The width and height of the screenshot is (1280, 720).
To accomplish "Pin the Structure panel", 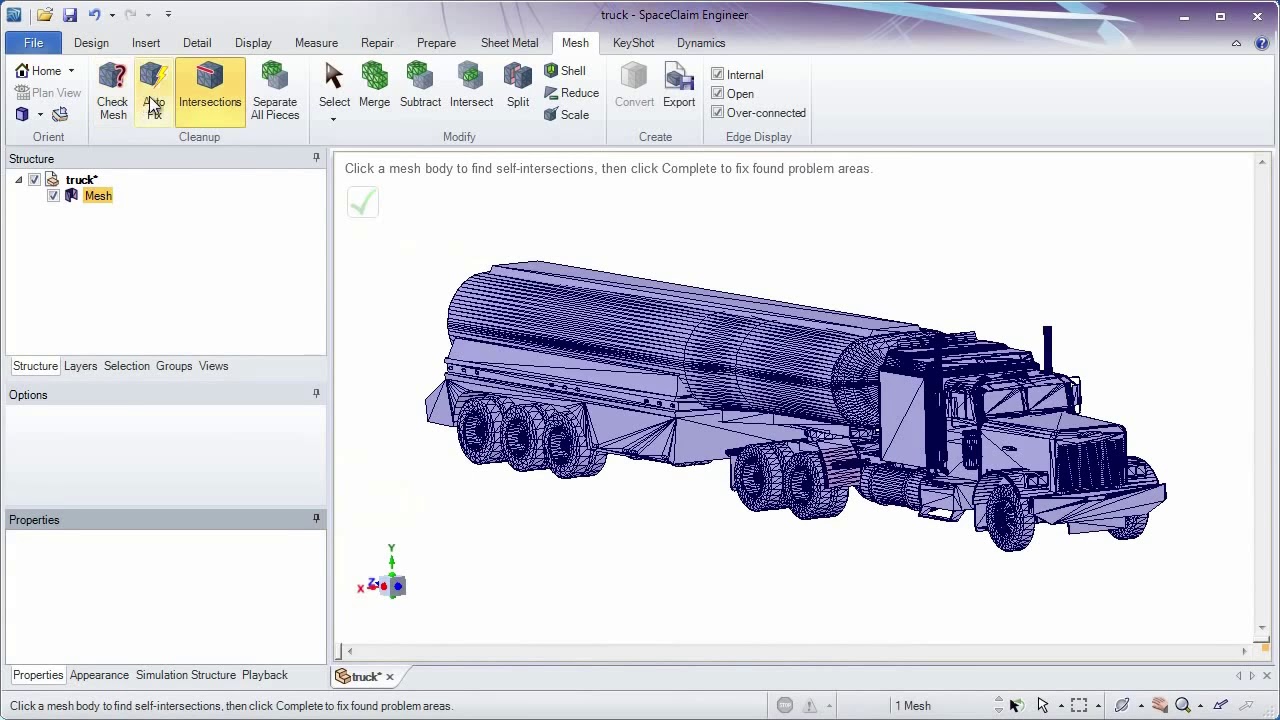I will pyautogui.click(x=316, y=158).
